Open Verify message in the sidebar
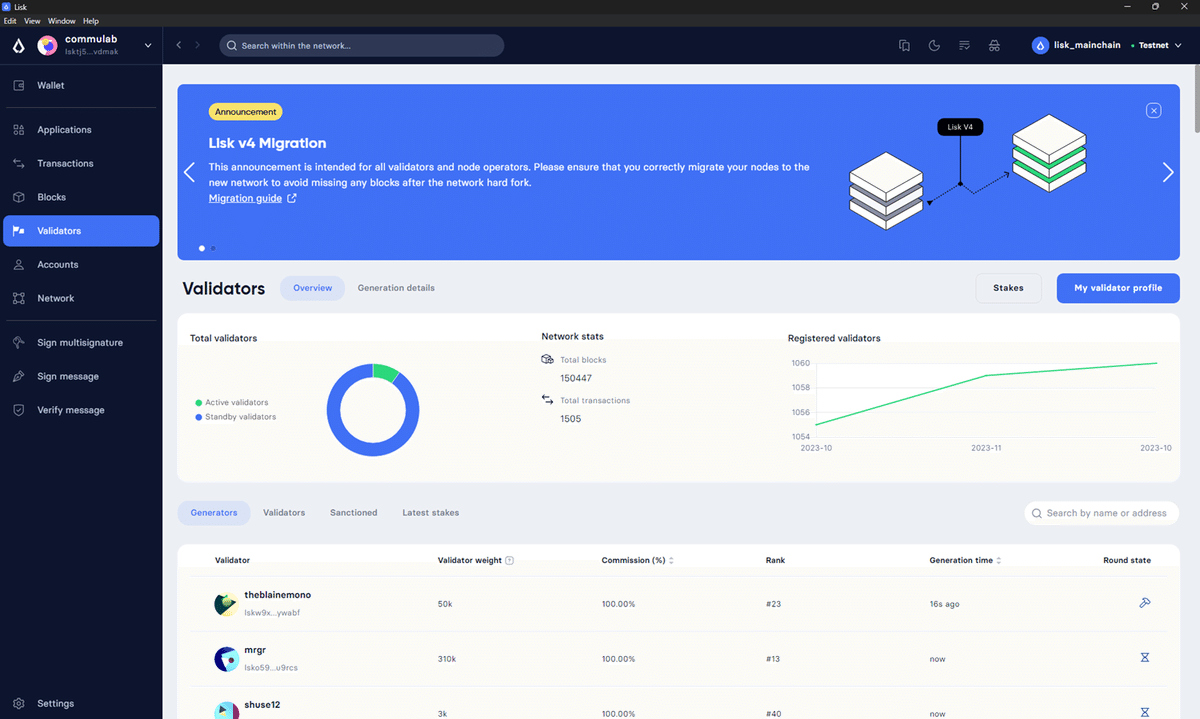 [81, 410]
